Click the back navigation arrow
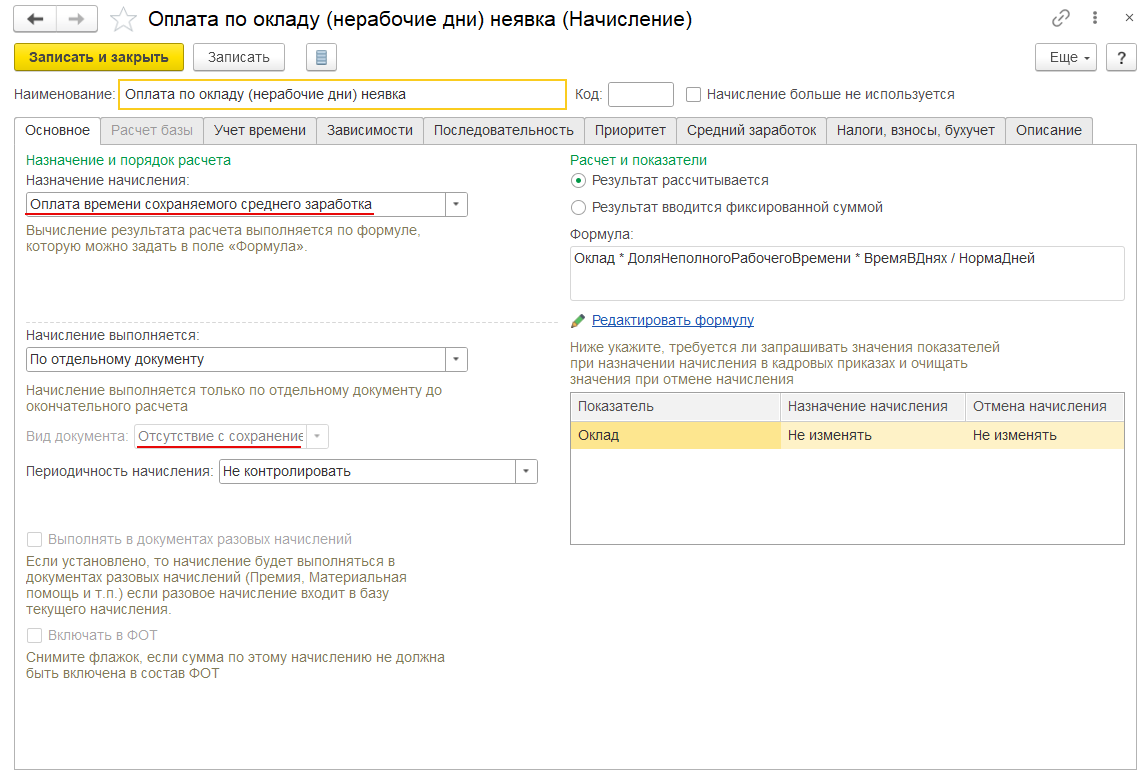 36,19
